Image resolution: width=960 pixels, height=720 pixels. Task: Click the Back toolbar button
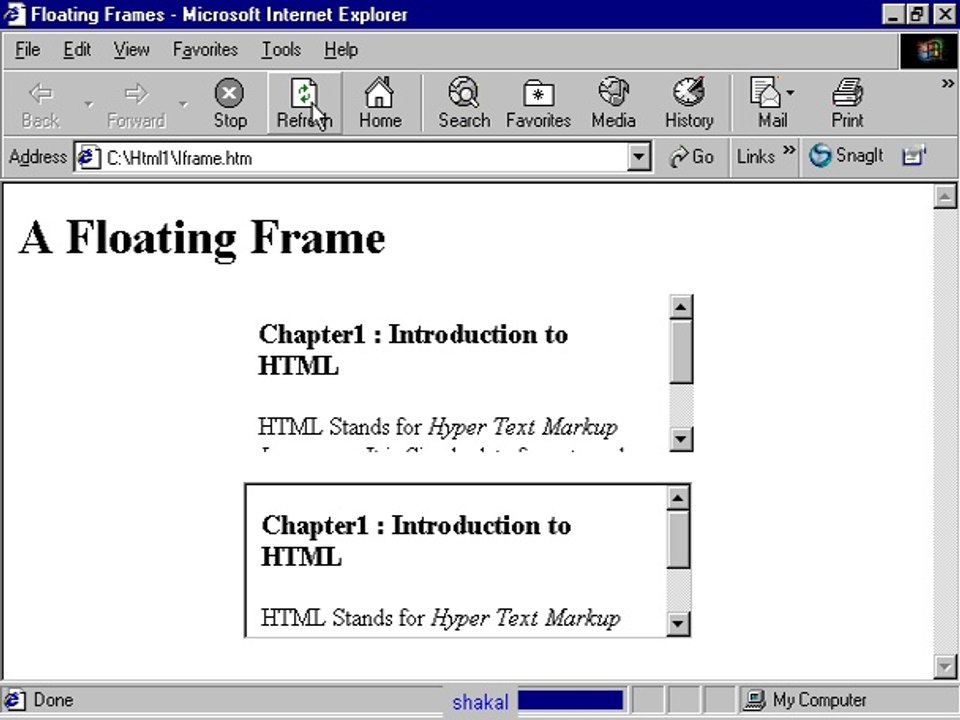coord(40,103)
